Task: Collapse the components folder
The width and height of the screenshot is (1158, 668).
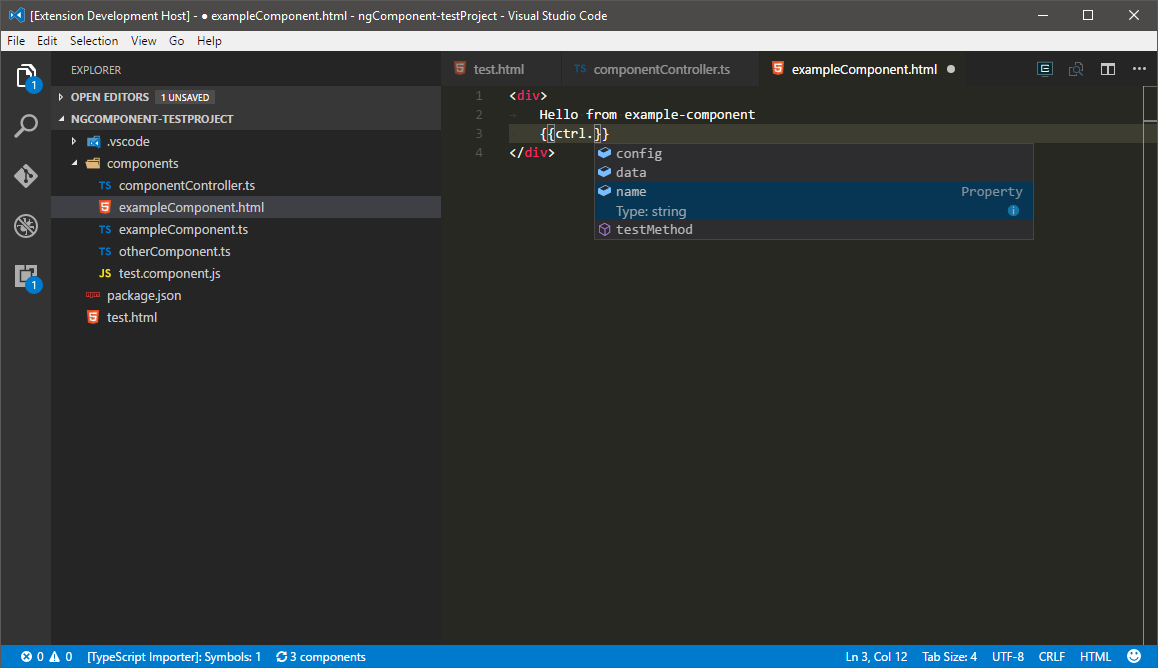Action: 246,163
